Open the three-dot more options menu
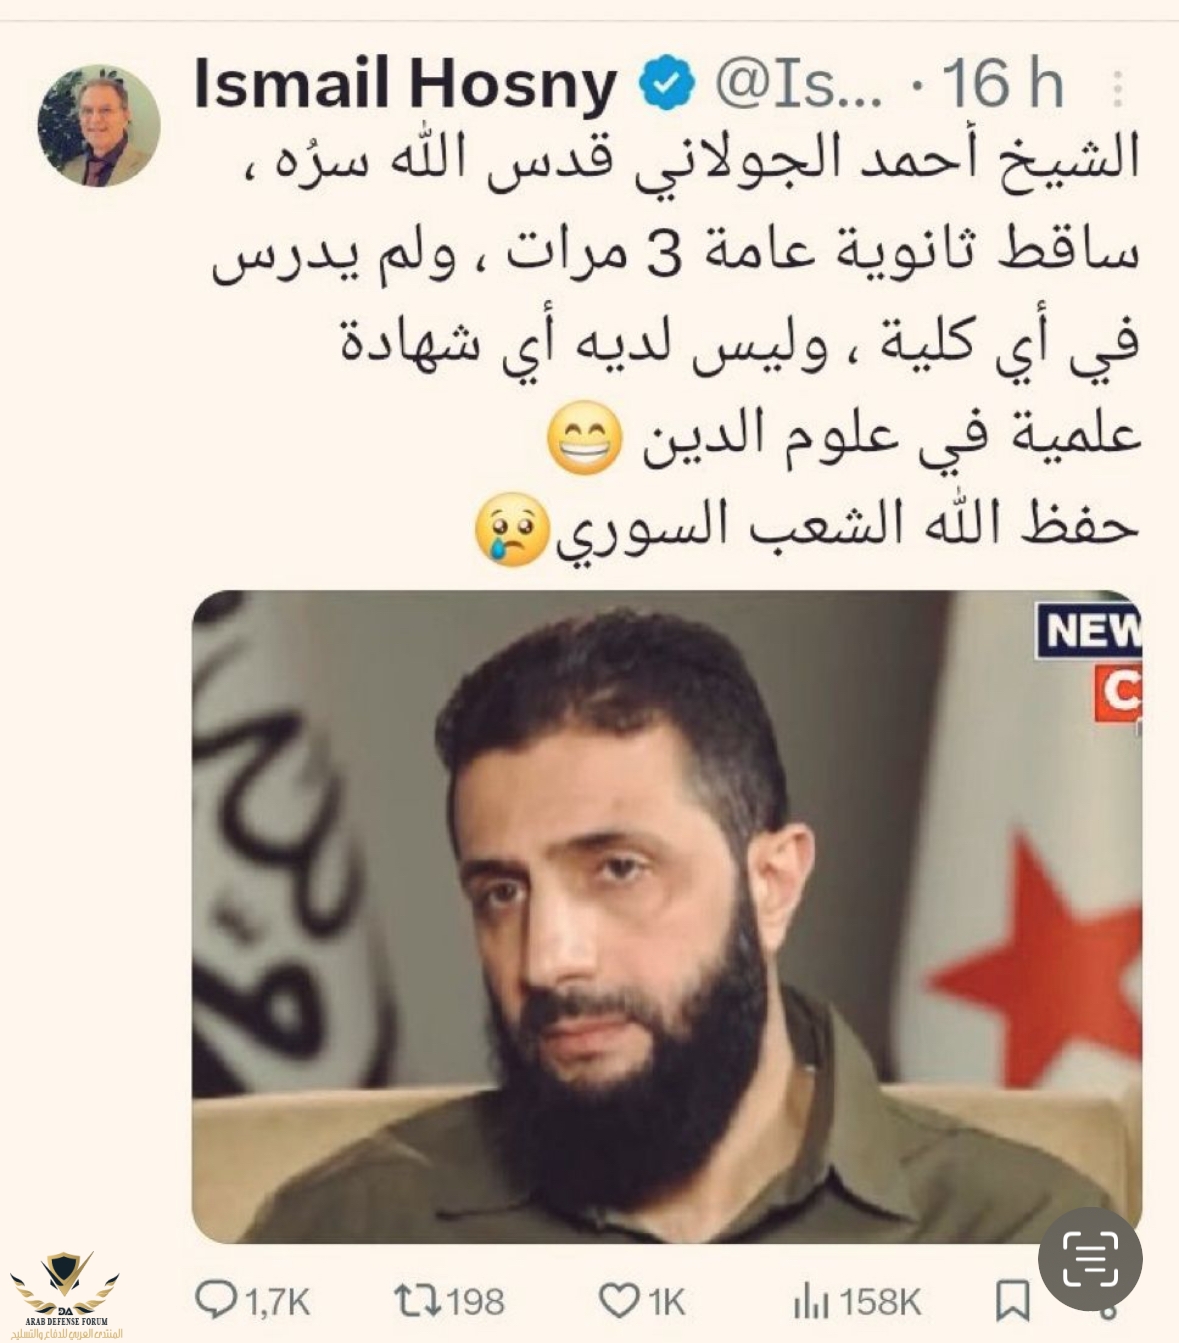 point(1118,89)
